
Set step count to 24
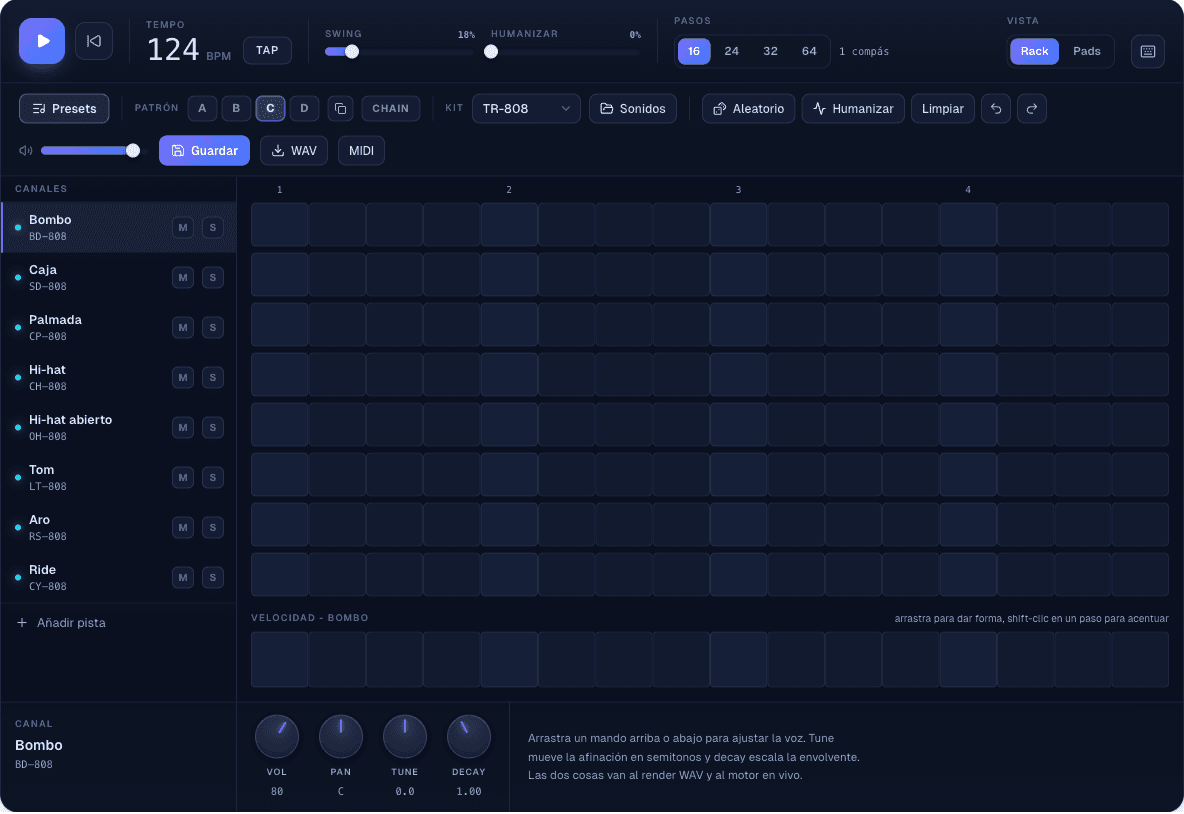click(732, 51)
